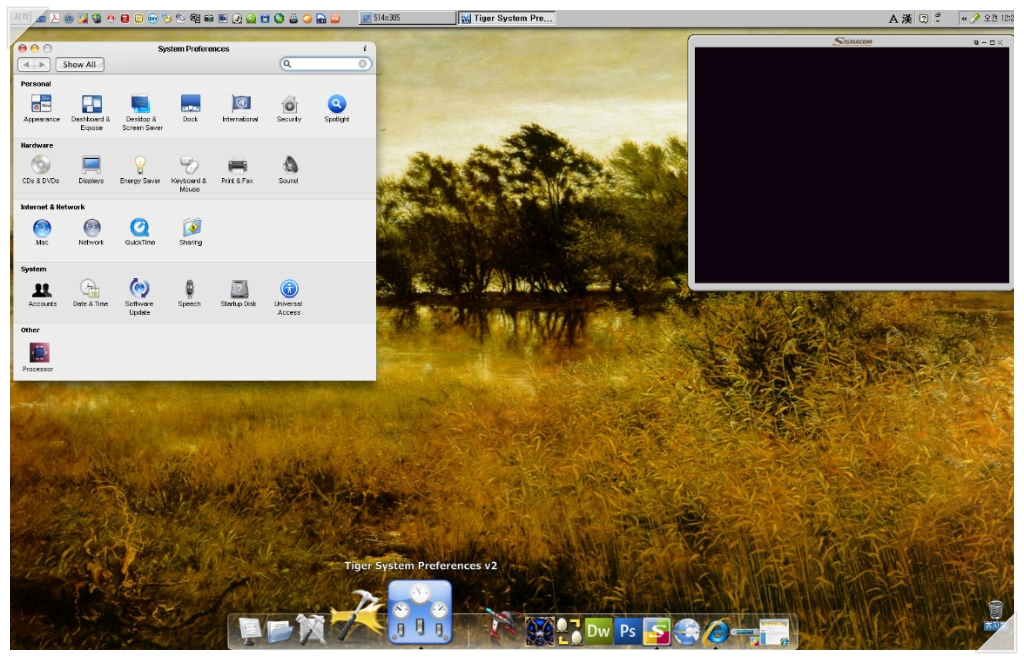Open the Recycle Bin on the desktop

pos(995,612)
